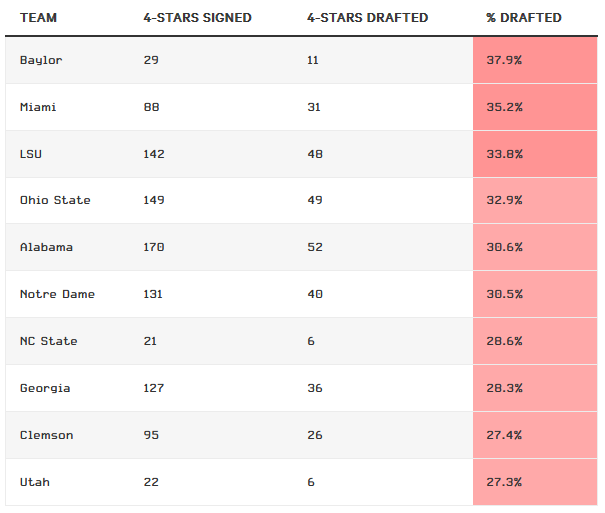The height and width of the screenshot is (513, 605).
Task: Sort by 4-STARS SIGNED column header
Action: click(x=197, y=18)
